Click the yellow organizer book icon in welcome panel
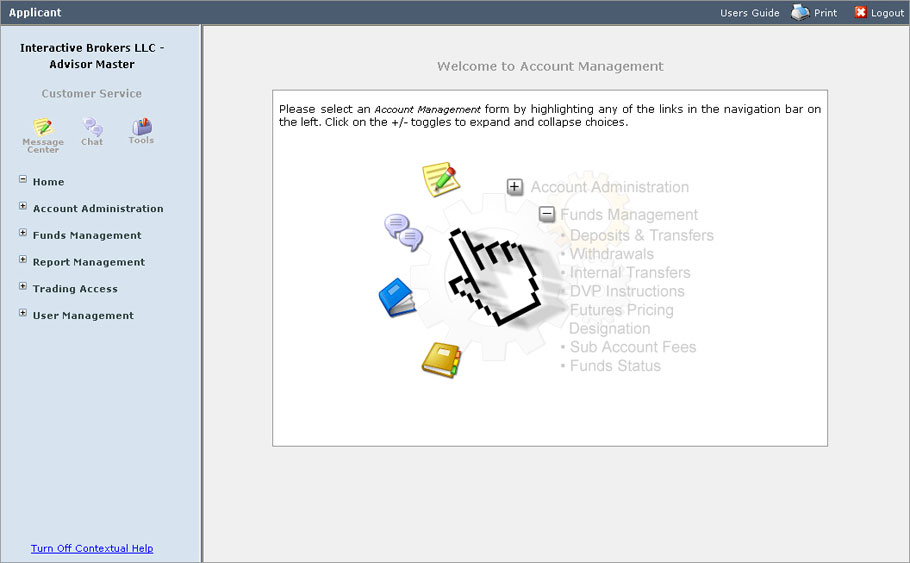This screenshot has height=563, width=910. coord(441,360)
